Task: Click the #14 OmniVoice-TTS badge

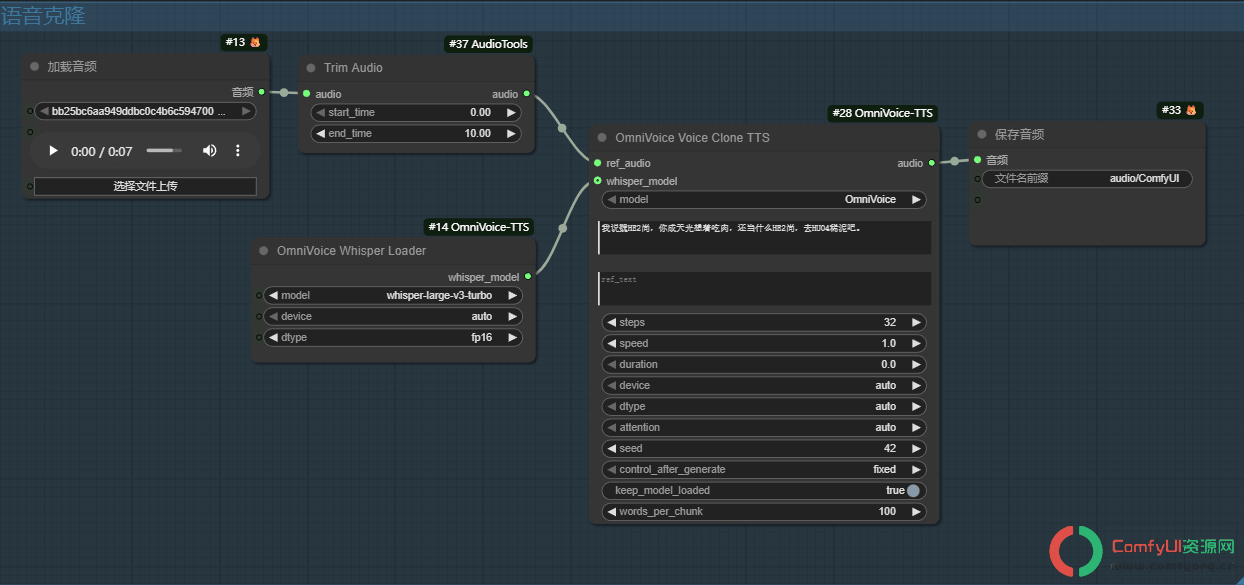Action: pos(478,227)
